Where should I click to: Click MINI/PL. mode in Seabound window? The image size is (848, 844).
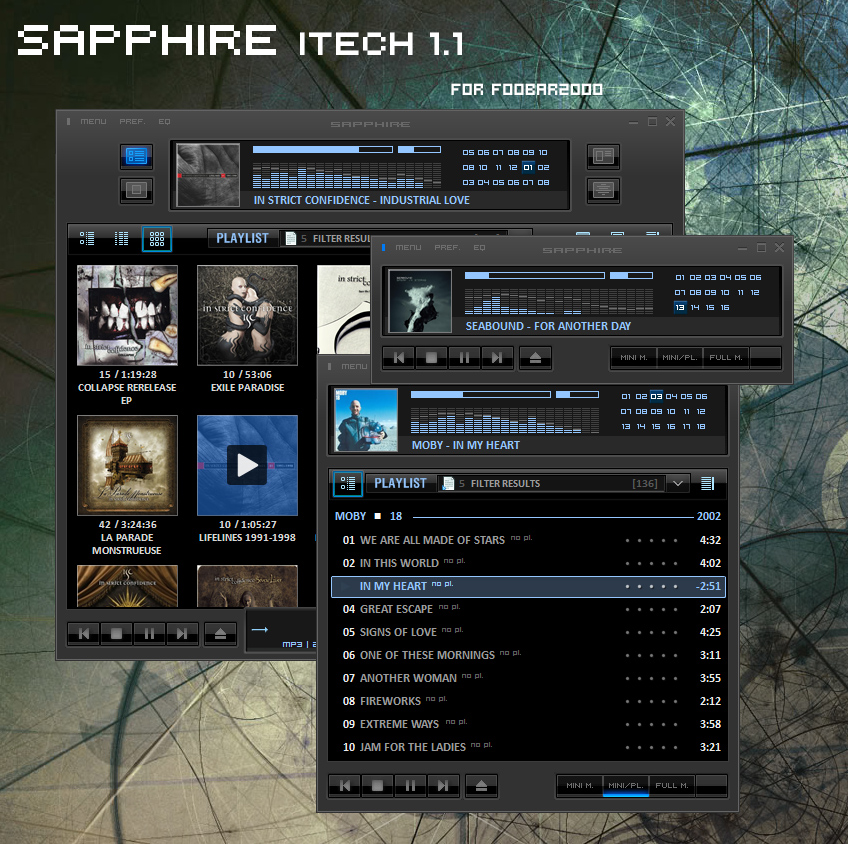click(680, 357)
